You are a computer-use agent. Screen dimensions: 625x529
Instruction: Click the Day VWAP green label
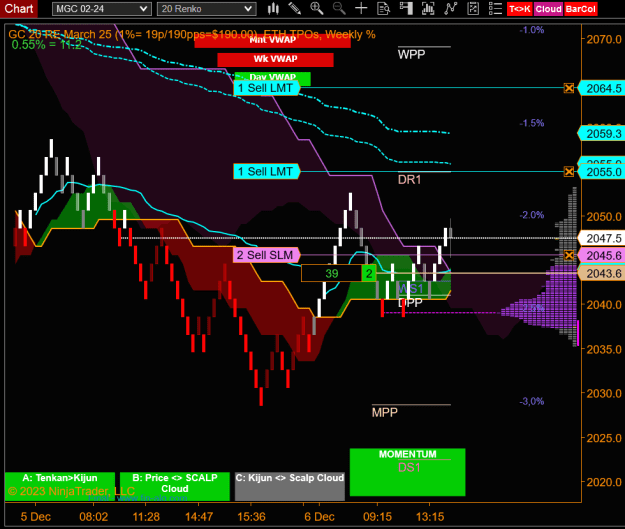tap(273, 77)
